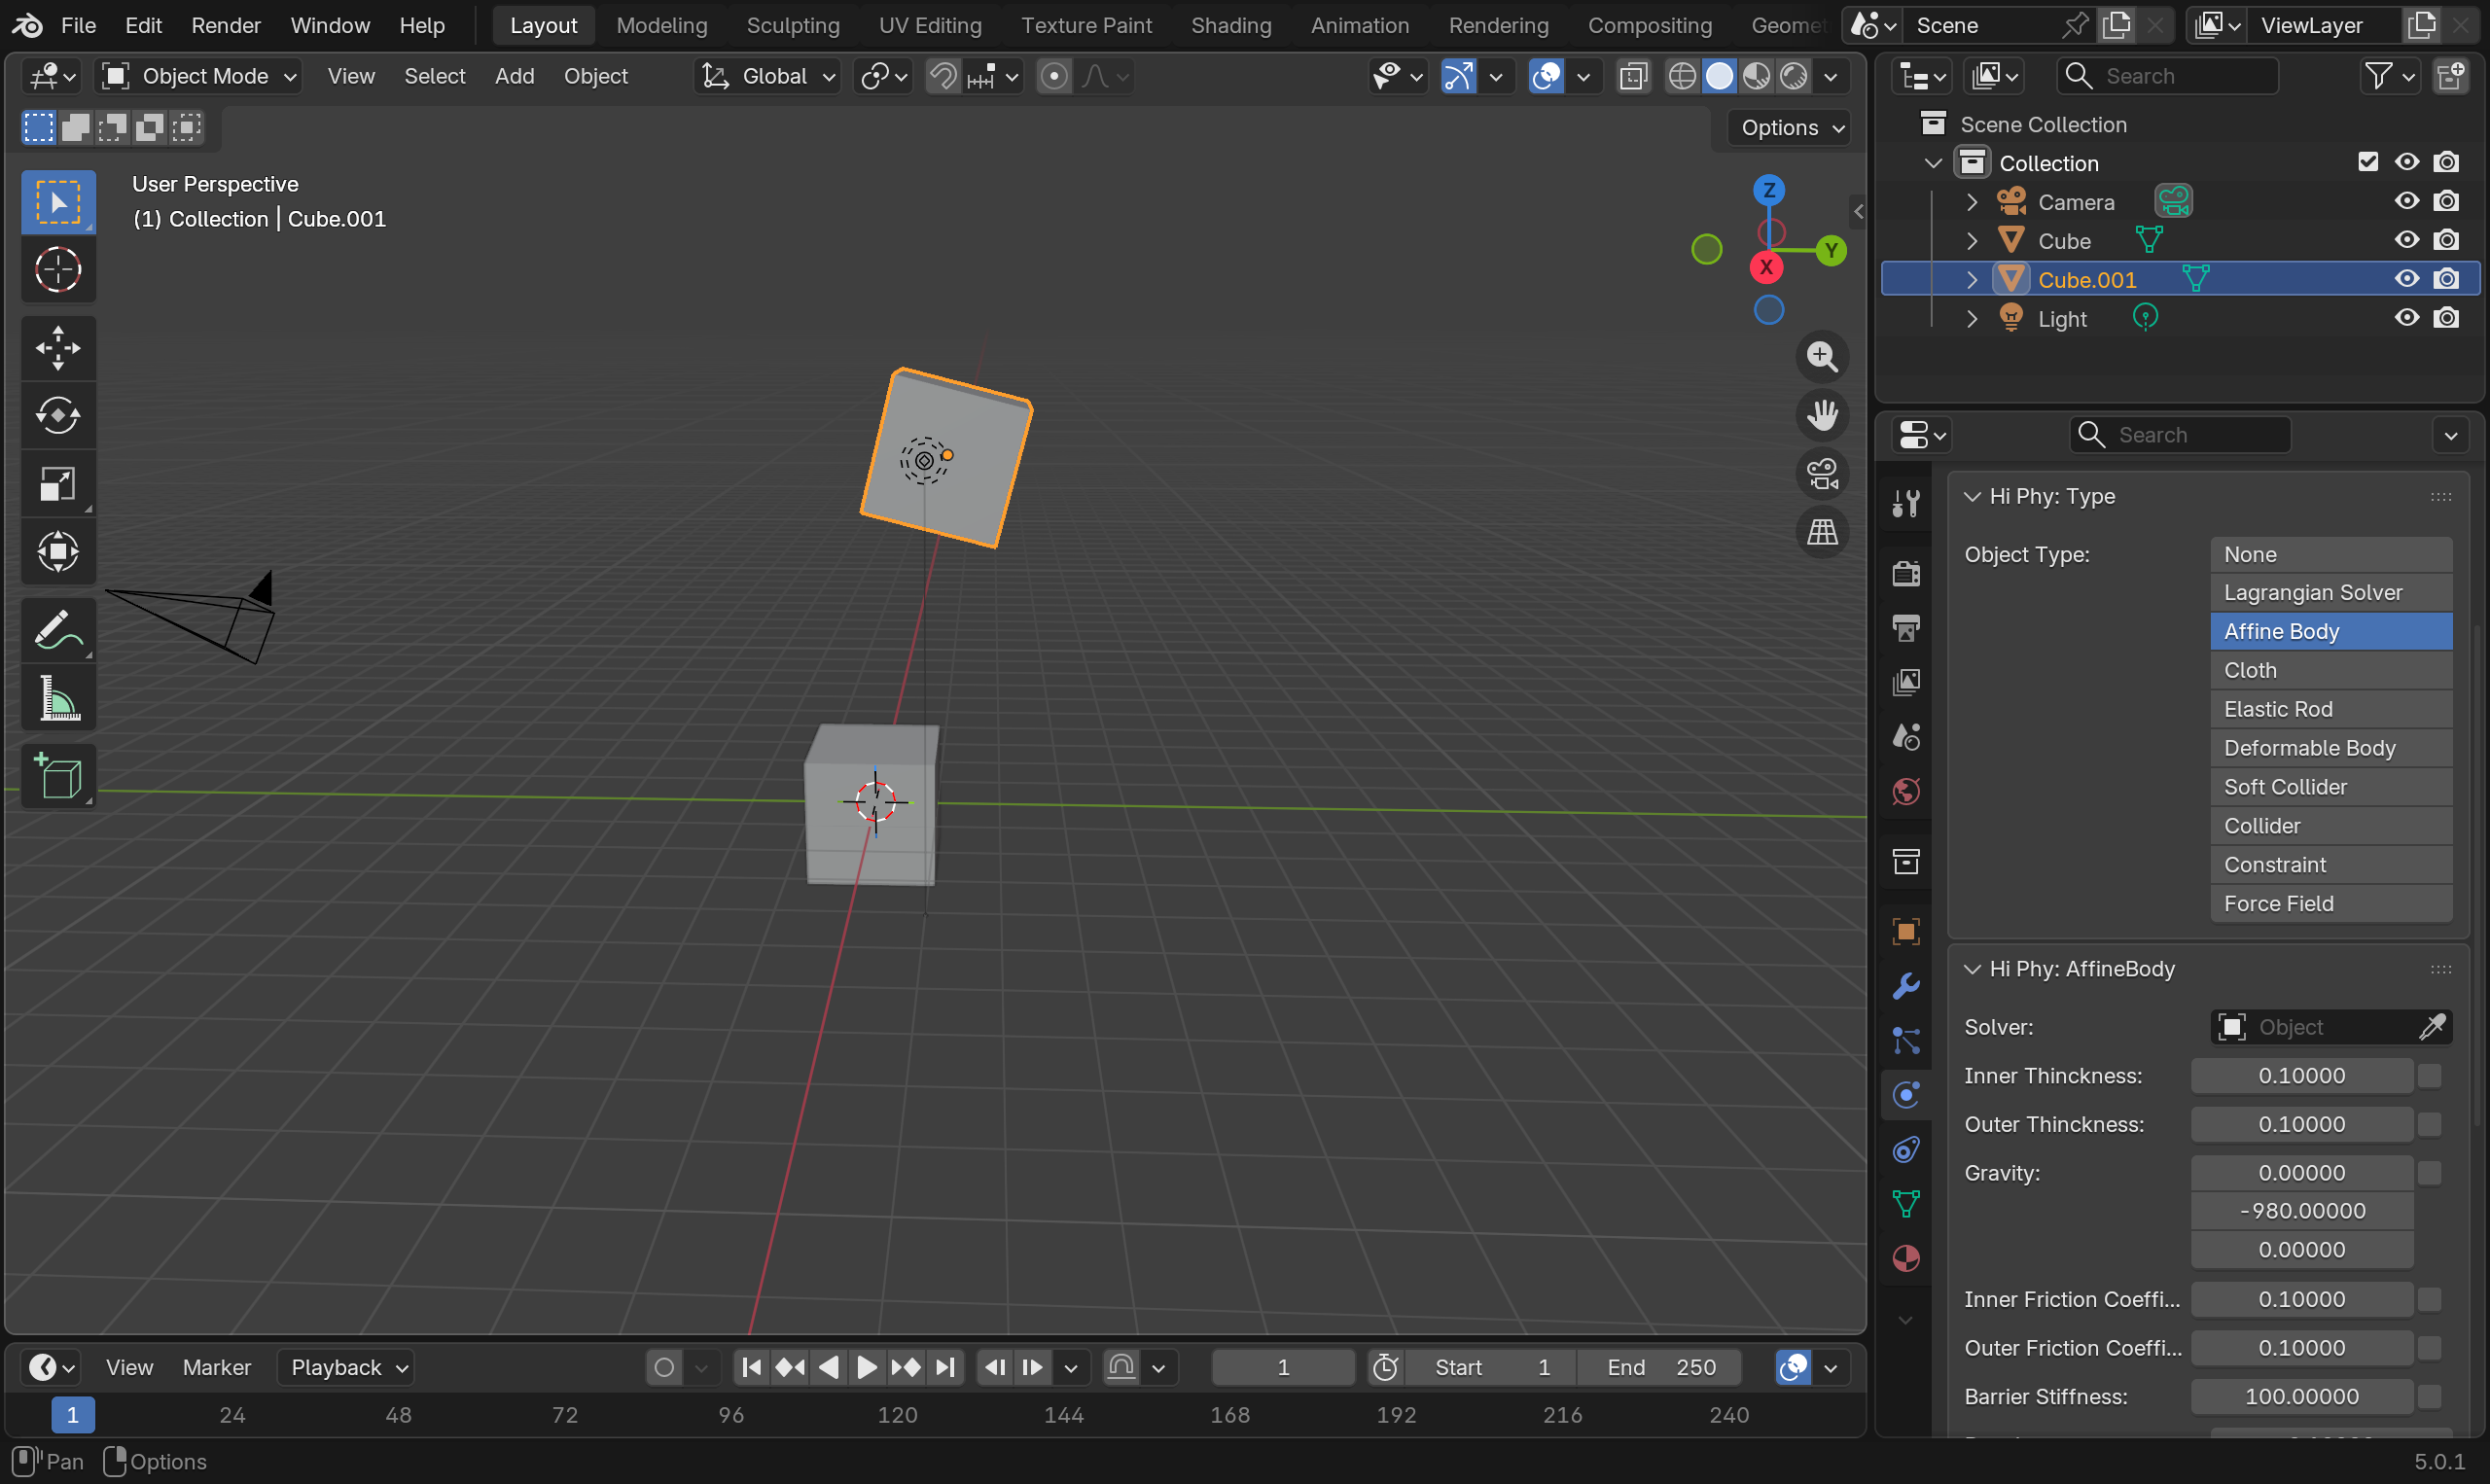Image resolution: width=2490 pixels, height=1484 pixels.
Task: Select the 3D Cursor tool
Action: click(58, 270)
